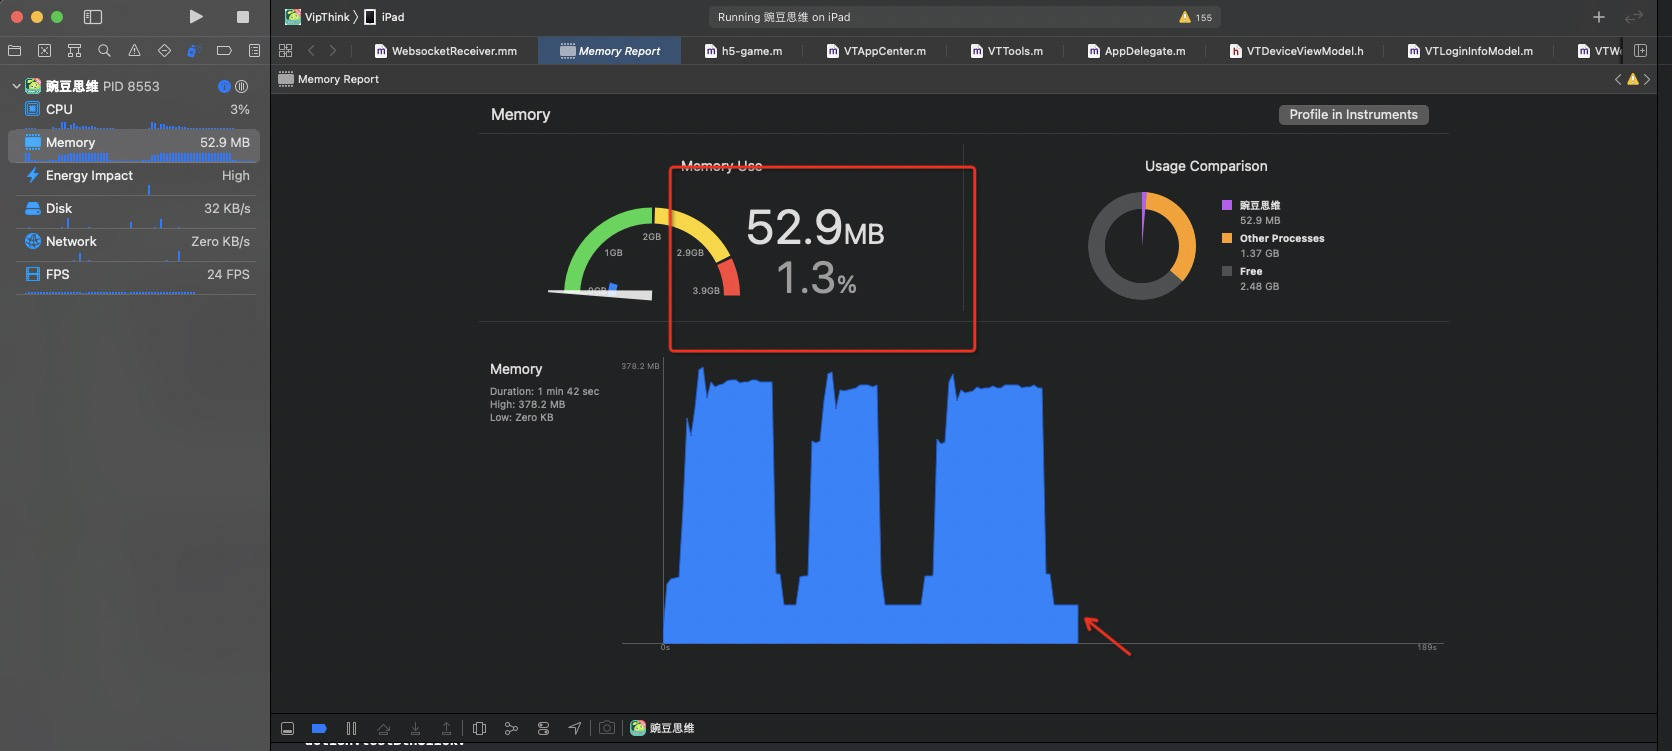The width and height of the screenshot is (1672, 751).
Task: Switch to VTLoginInfoModel.m tab
Action: (x=1469, y=51)
